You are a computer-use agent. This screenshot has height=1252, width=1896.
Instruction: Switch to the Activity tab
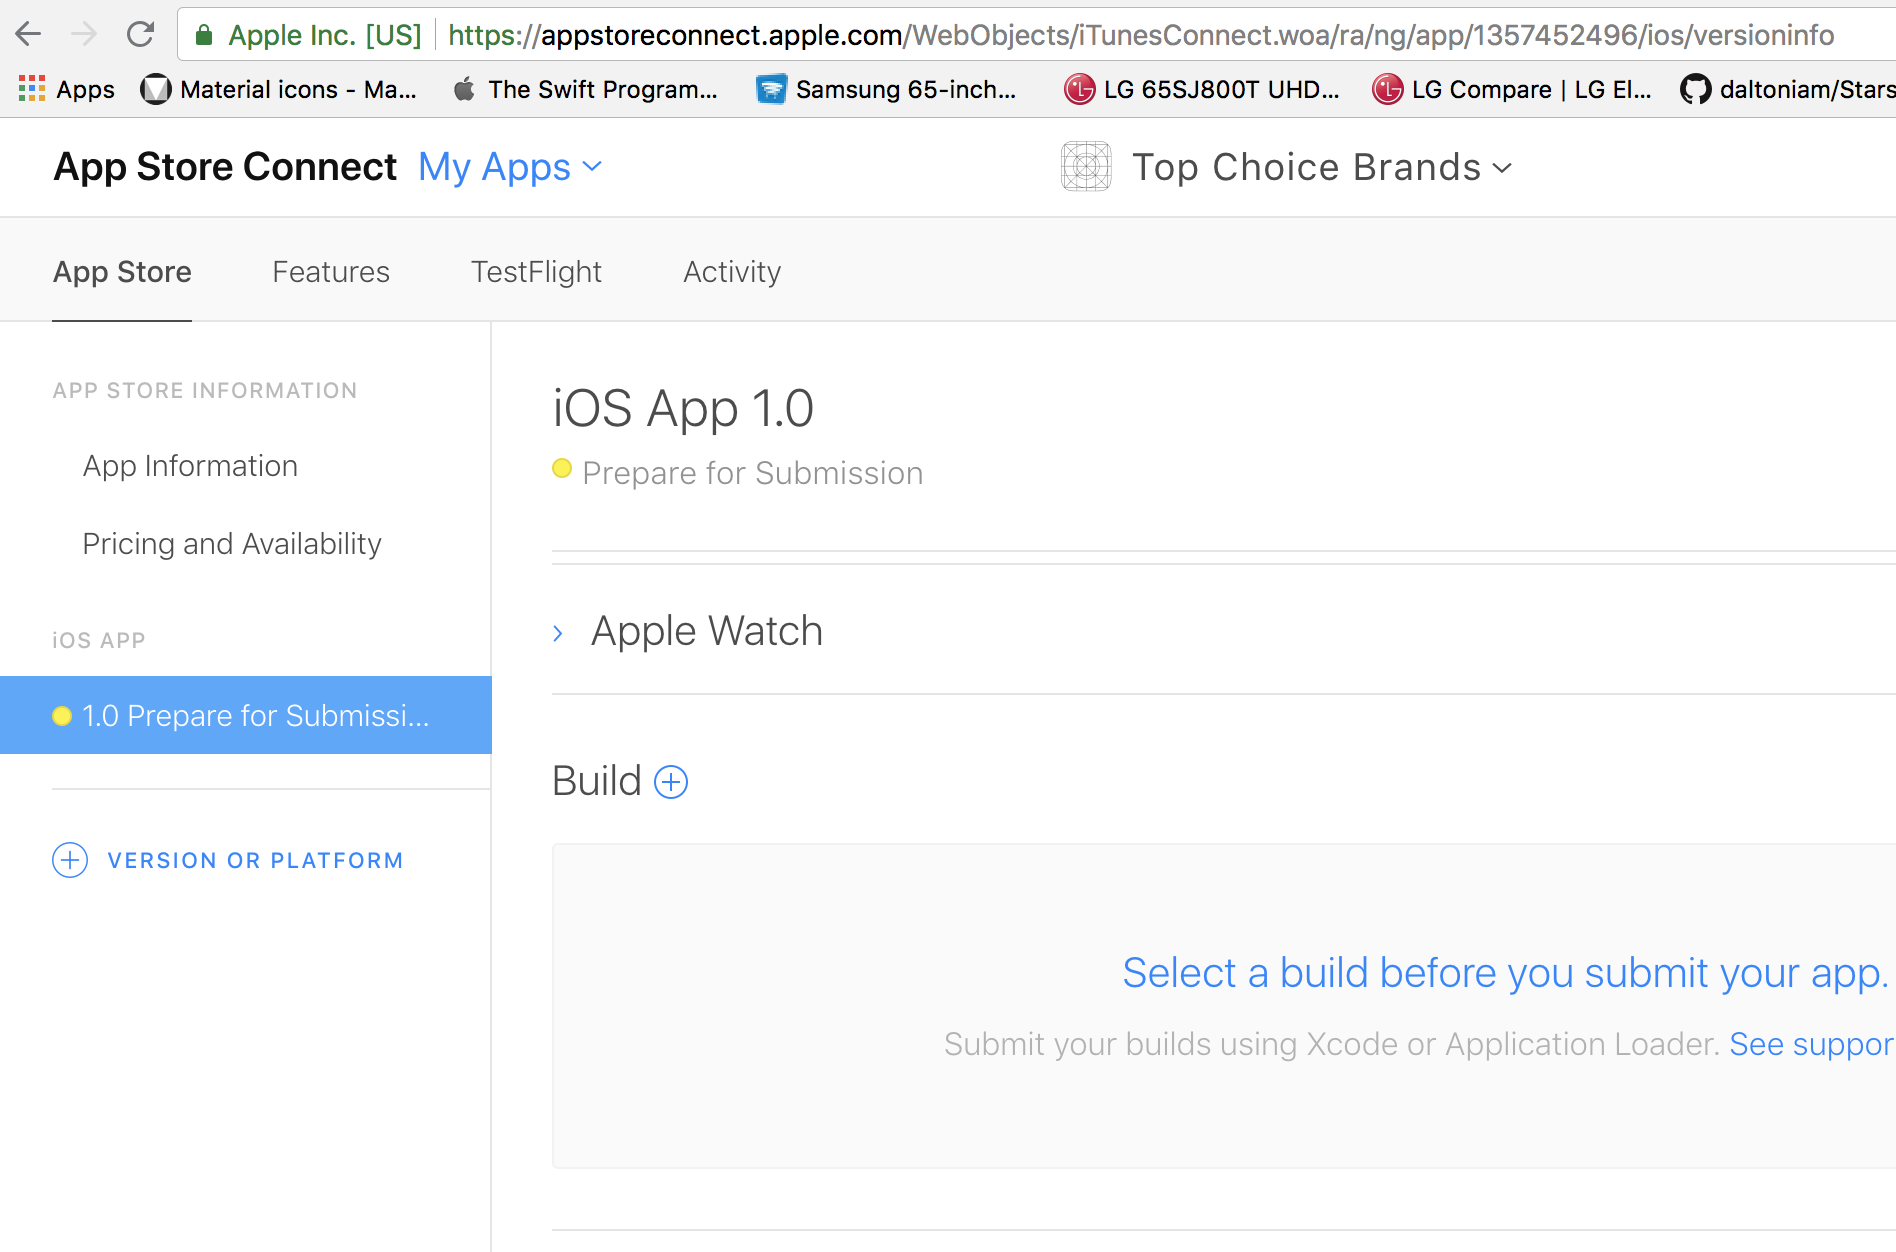tap(732, 272)
